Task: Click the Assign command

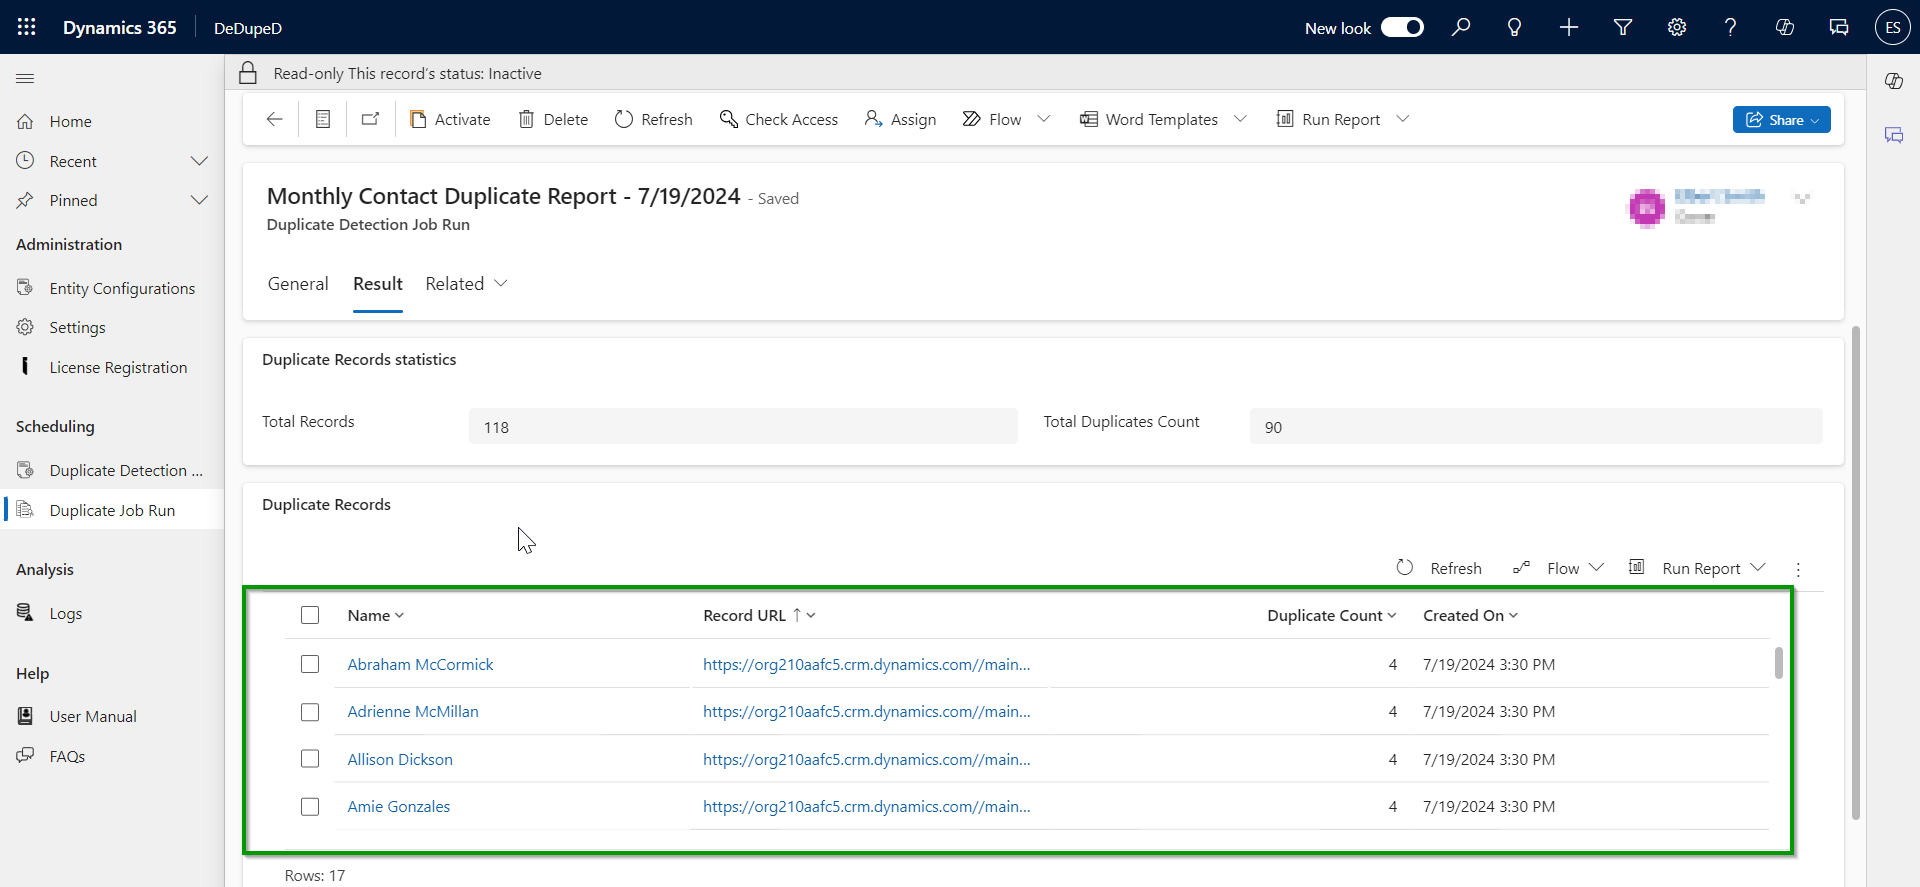Action: [900, 119]
